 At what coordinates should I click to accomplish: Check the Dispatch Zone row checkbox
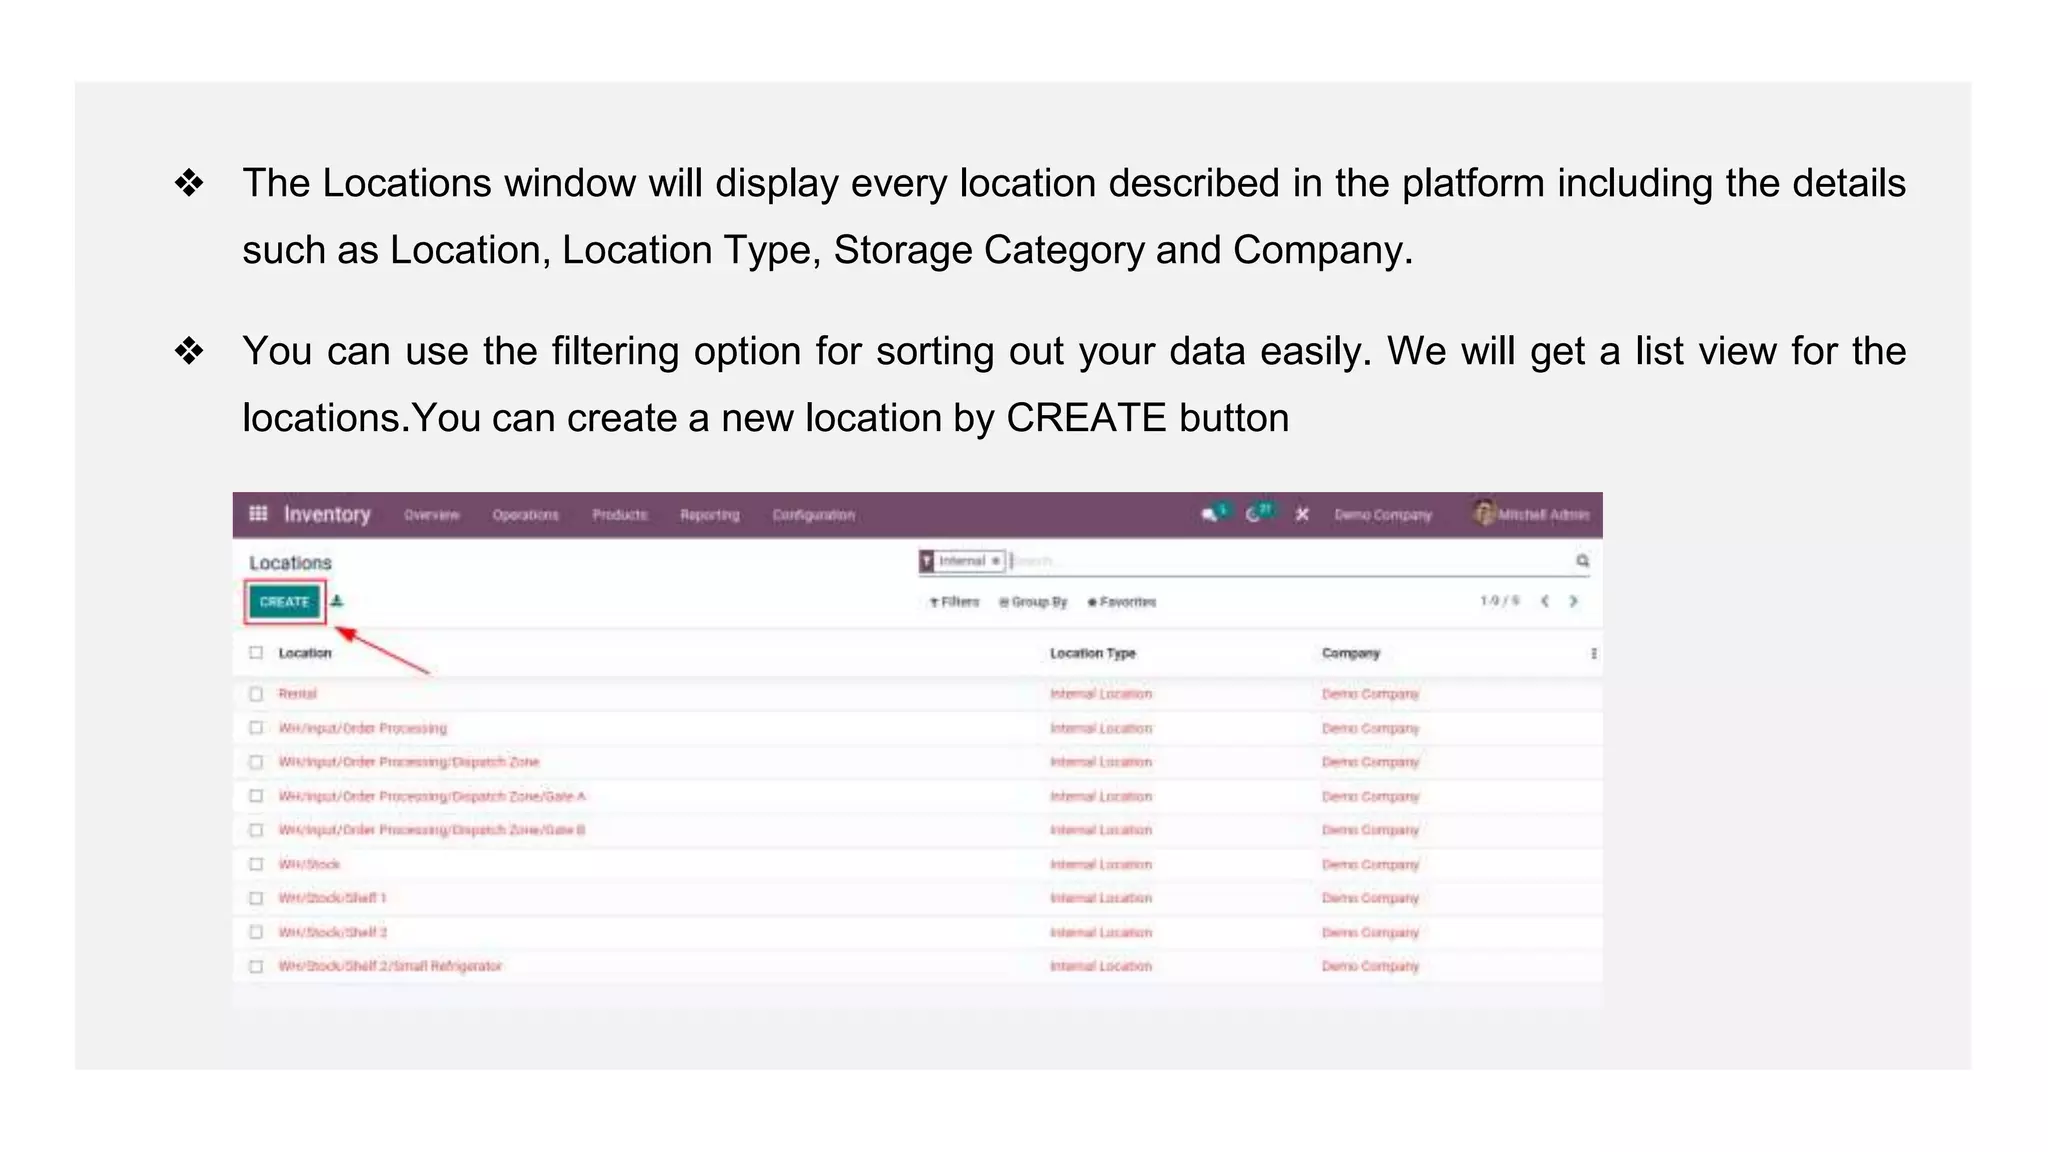(256, 762)
